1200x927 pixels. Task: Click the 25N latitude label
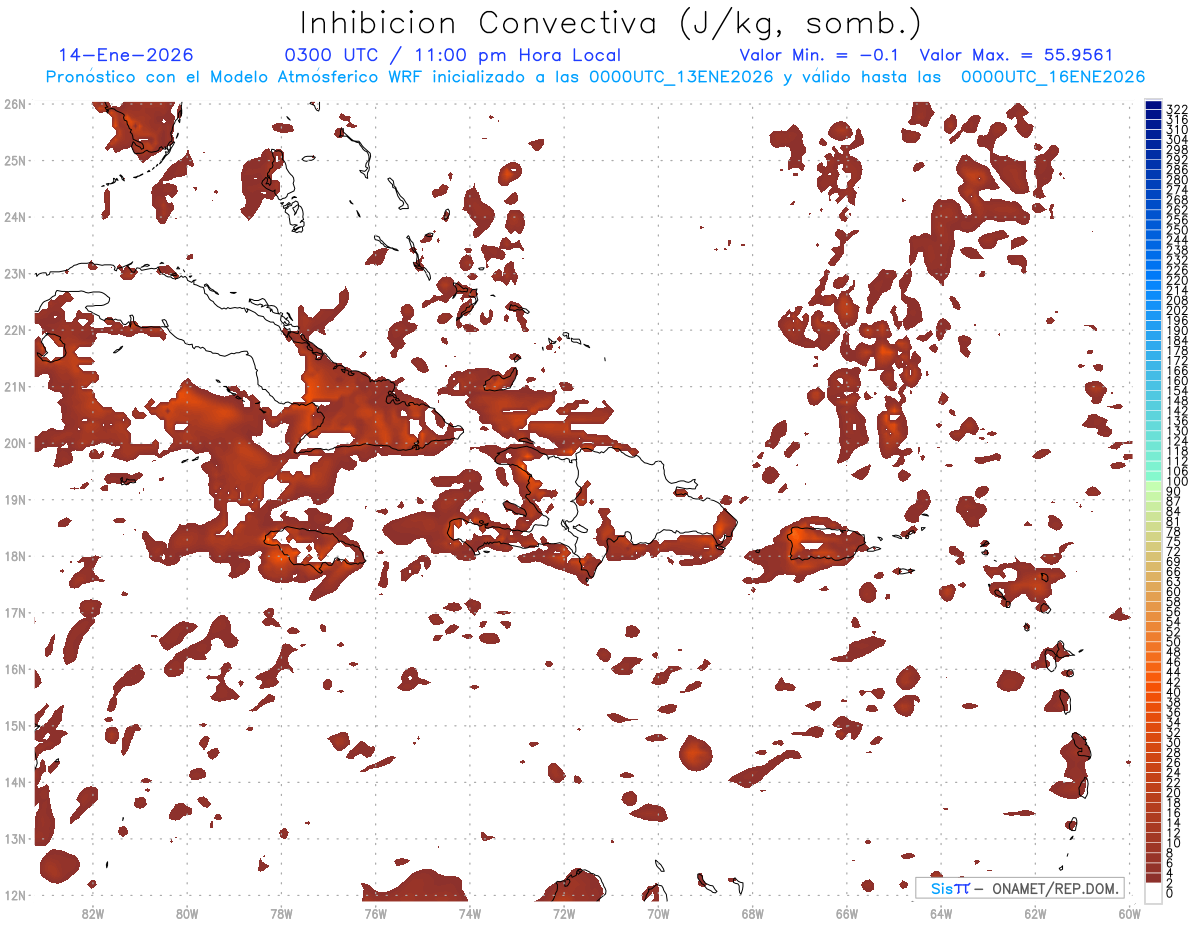(15, 160)
